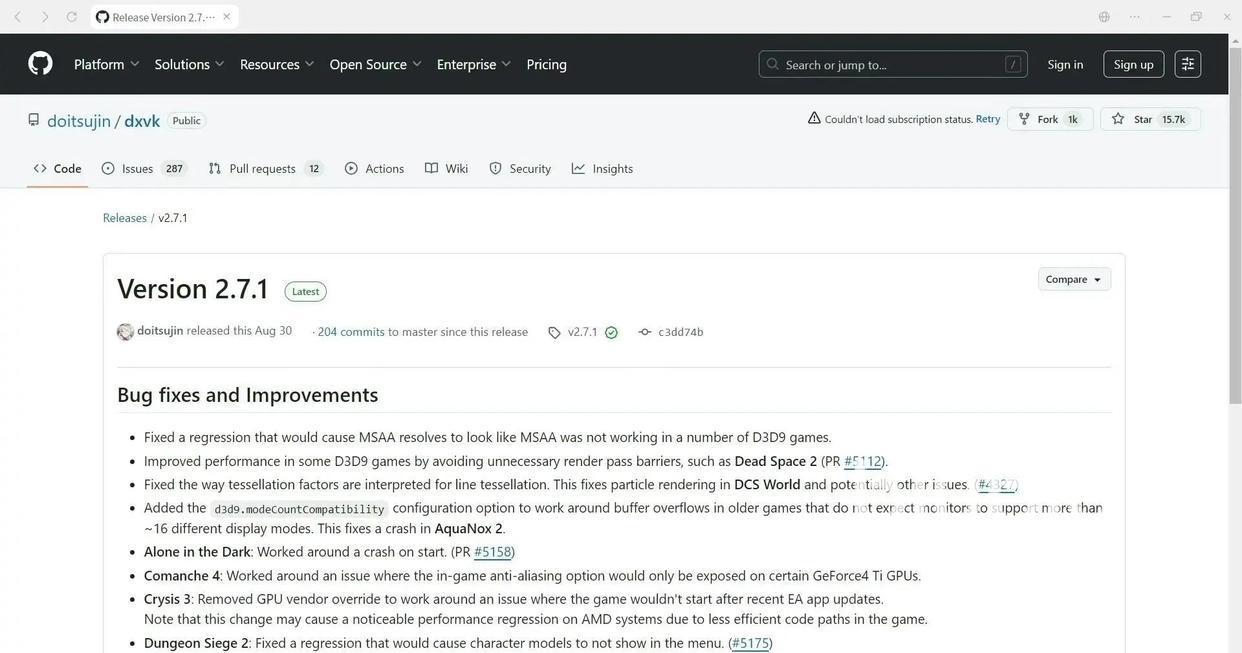Viewport: 1242px width, 653px height.
Task: Click Retry for subscription status
Action: (x=987, y=119)
